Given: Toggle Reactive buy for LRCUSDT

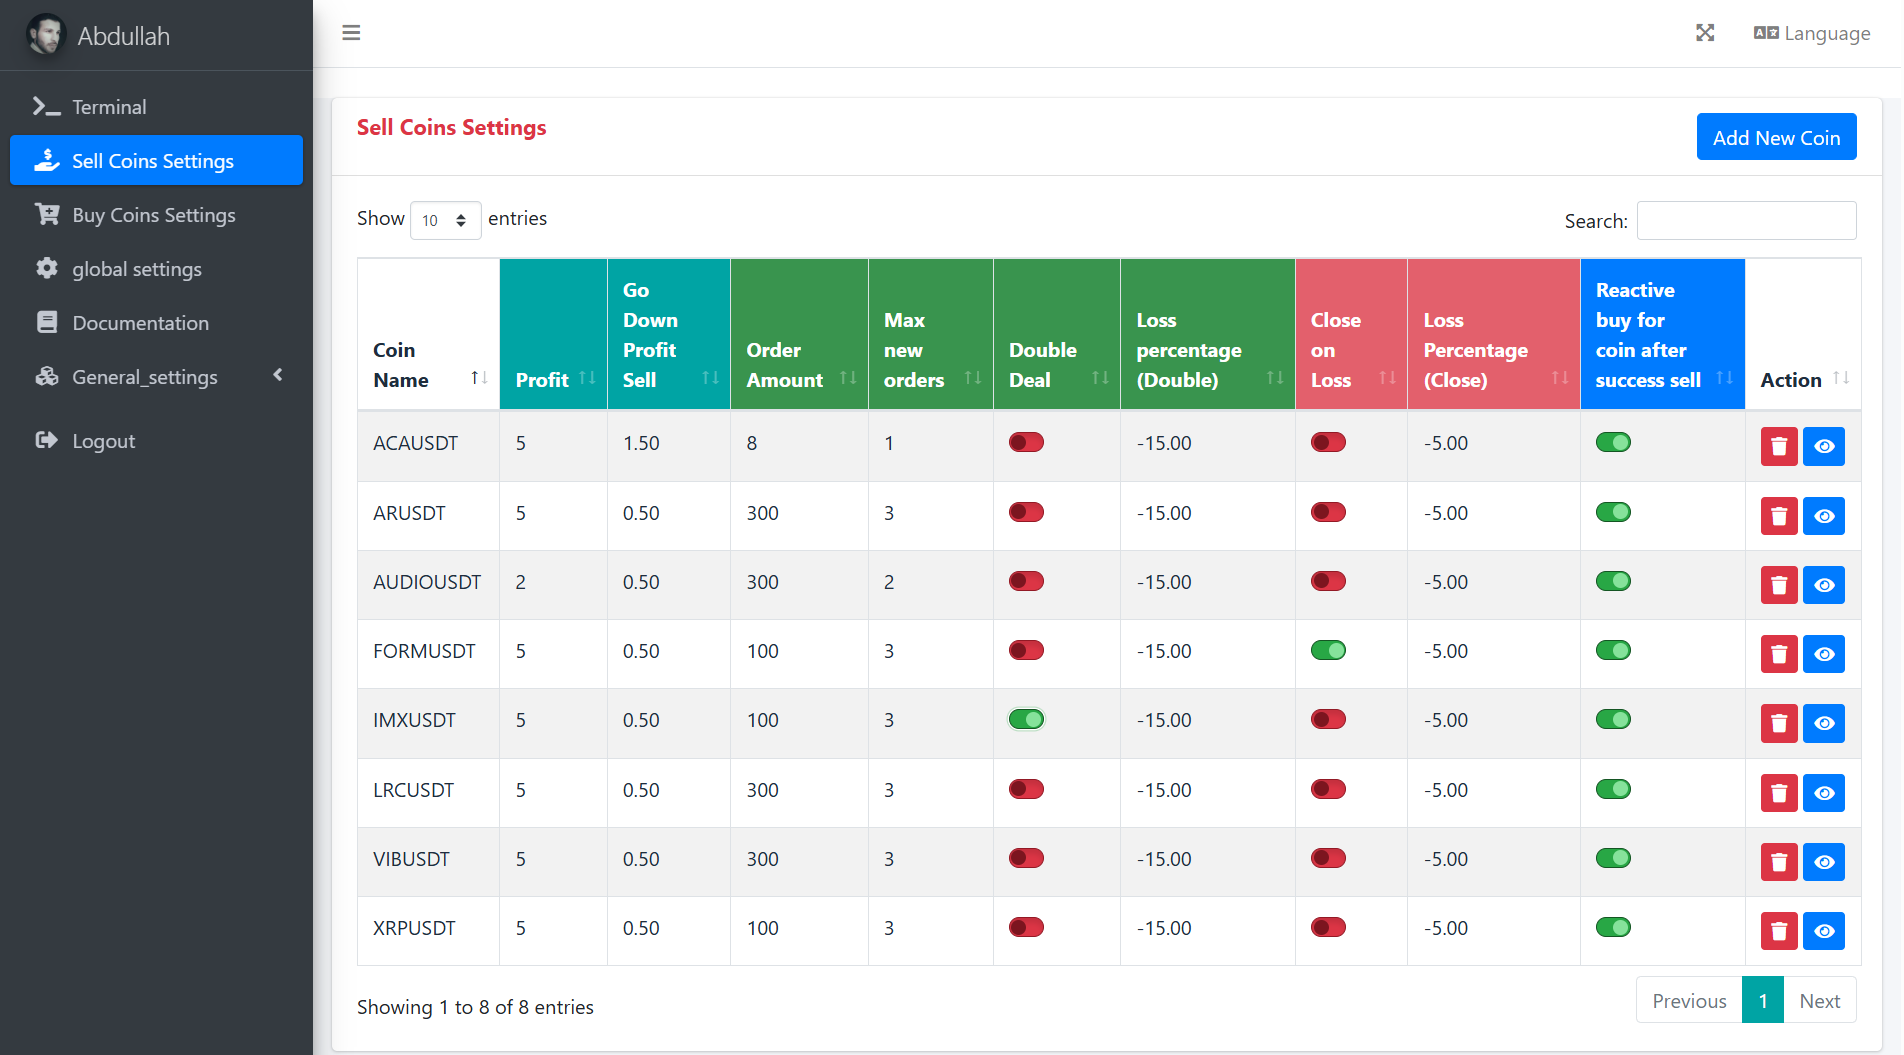Looking at the screenshot, I should [1612, 789].
